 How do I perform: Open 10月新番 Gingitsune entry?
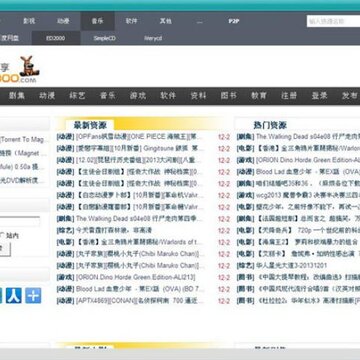click(139, 148)
